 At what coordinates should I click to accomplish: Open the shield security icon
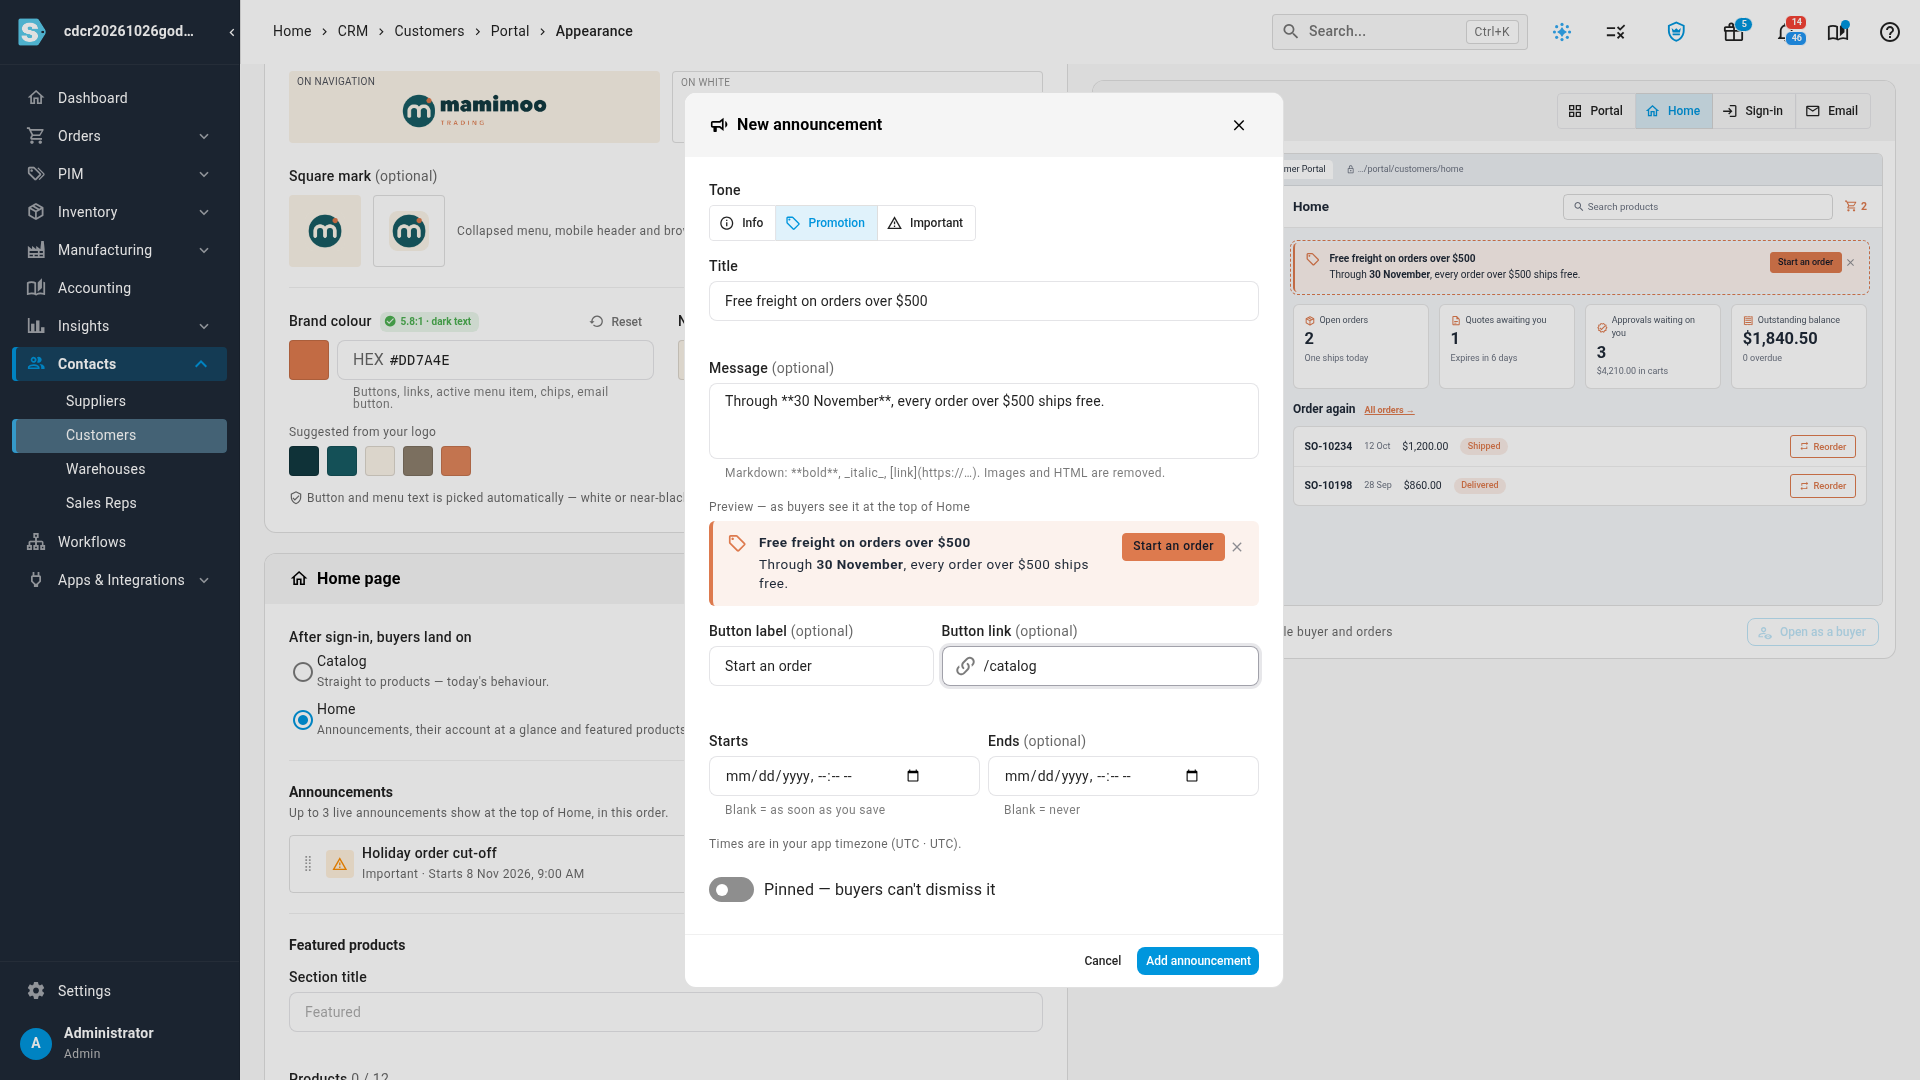[x=1676, y=32]
